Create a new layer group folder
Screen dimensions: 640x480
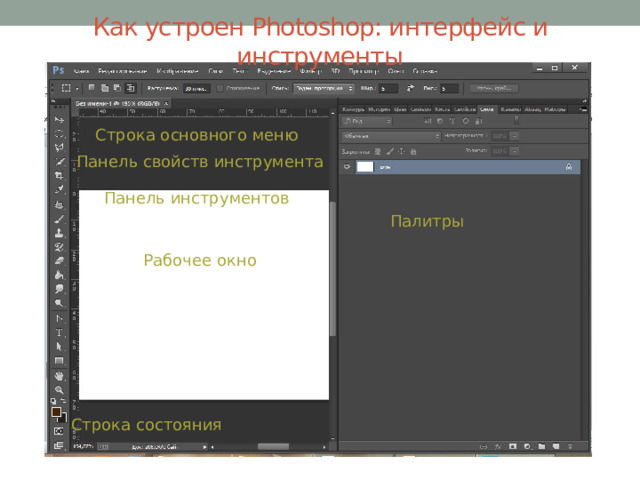542,447
